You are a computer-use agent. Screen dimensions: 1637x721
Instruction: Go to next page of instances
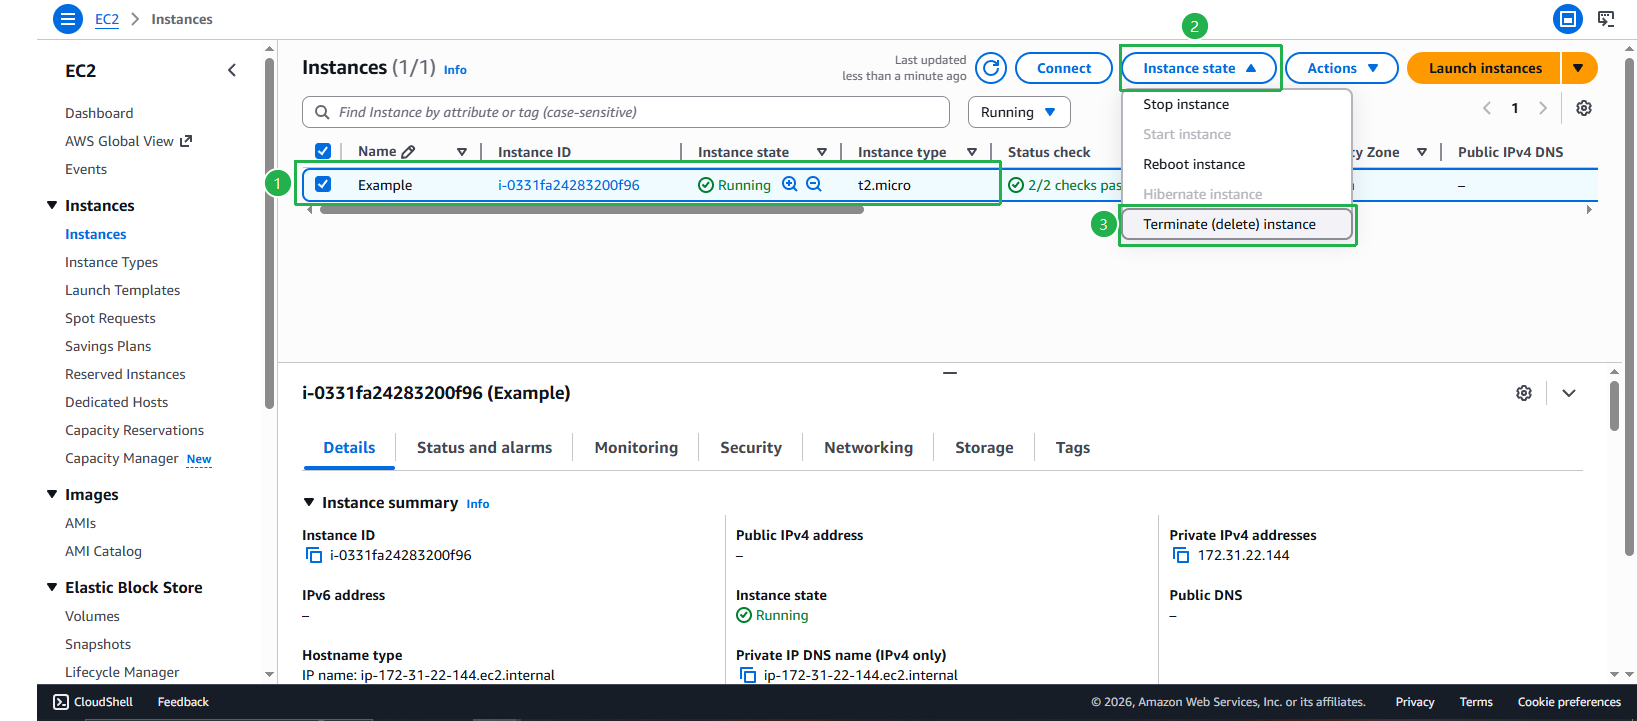(1543, 108)
